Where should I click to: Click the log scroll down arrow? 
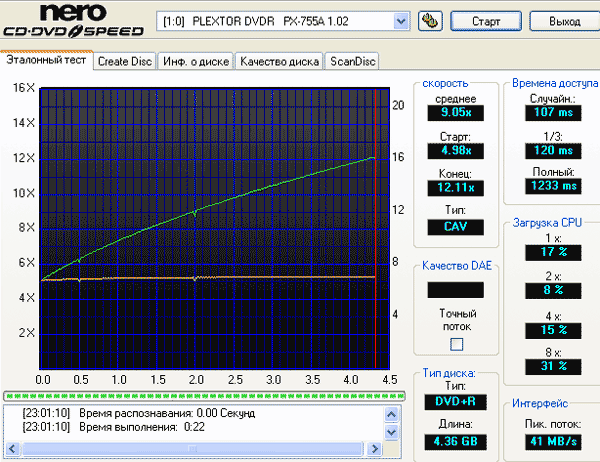click(x=391, y=432)
